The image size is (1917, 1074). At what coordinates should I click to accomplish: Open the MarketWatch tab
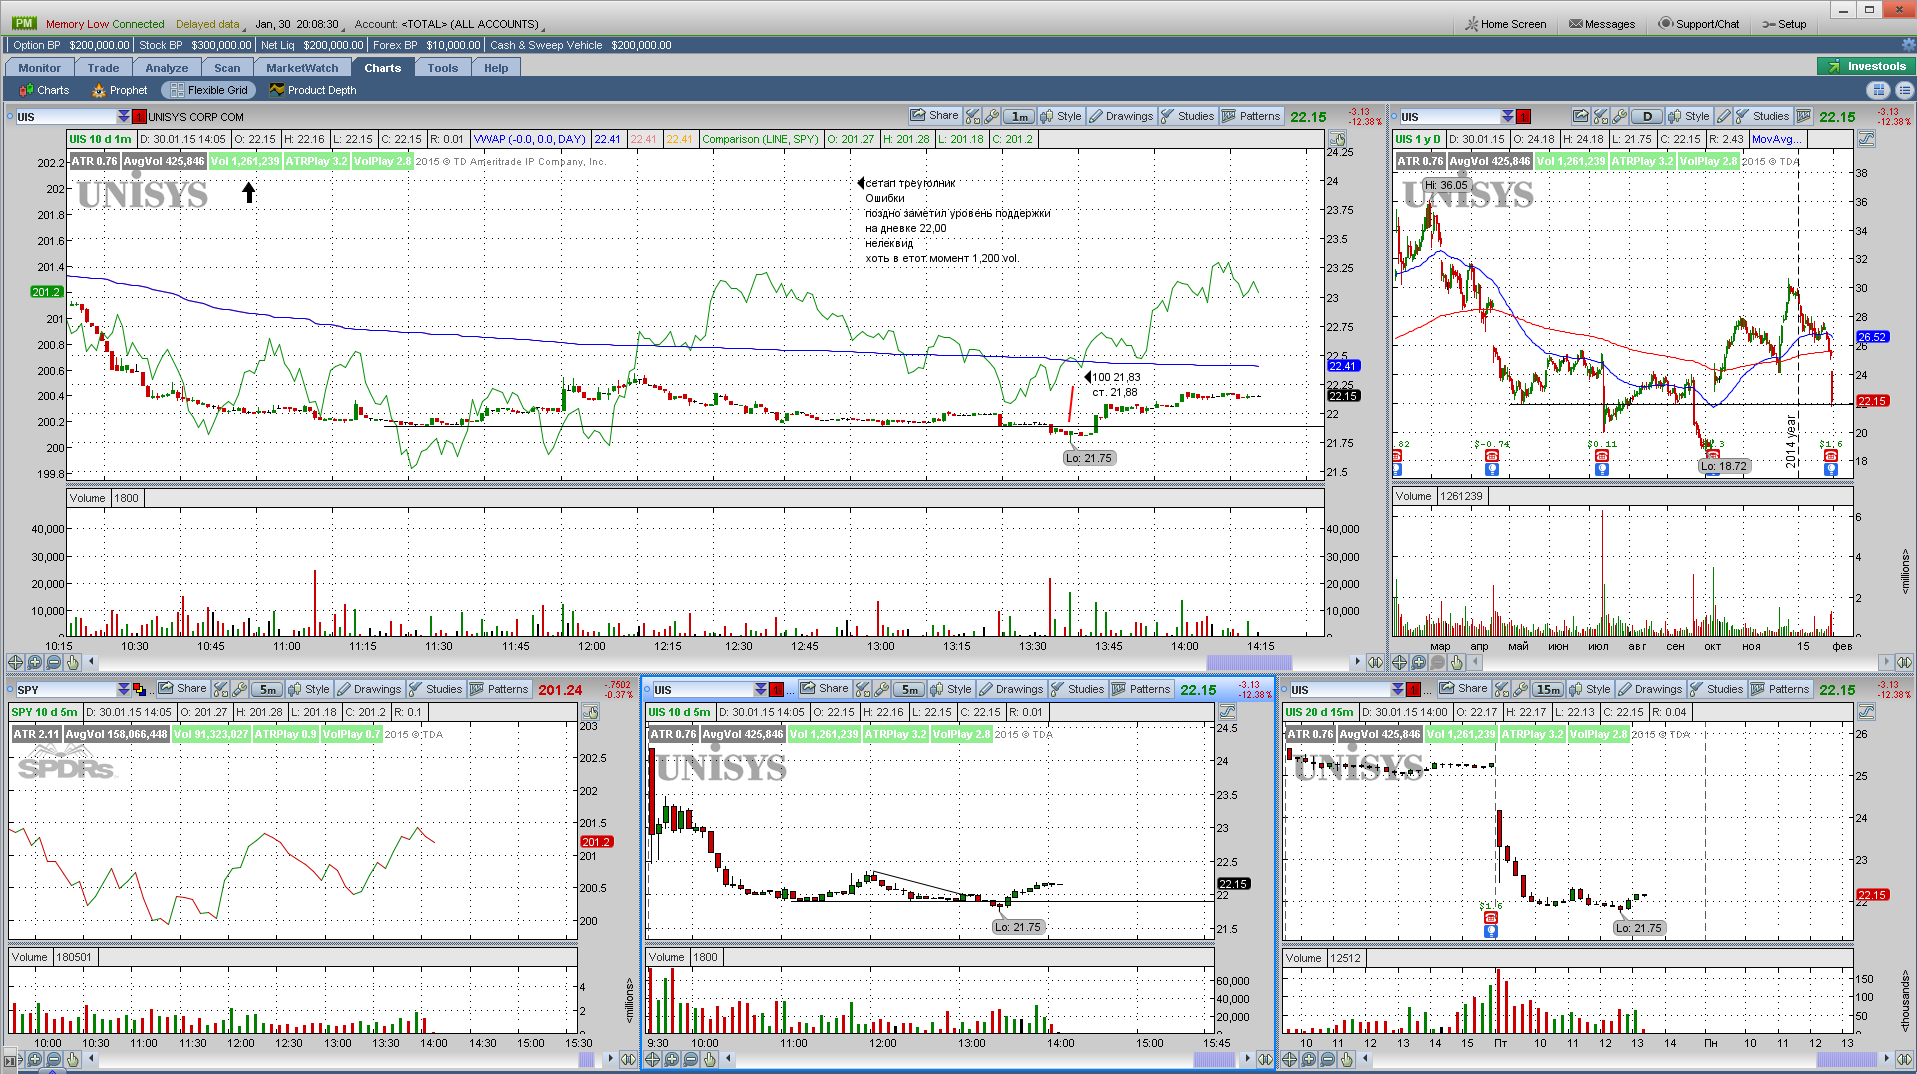(x=302, y=68)
